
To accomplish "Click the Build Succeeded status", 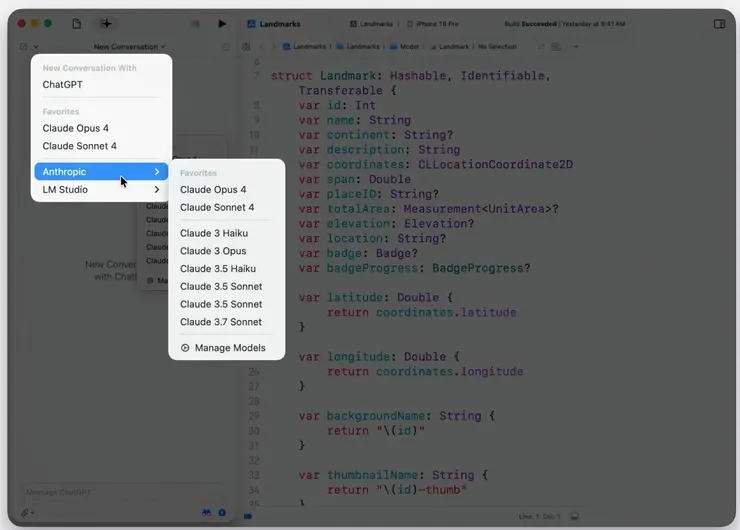I will click(x=564, y=24).
